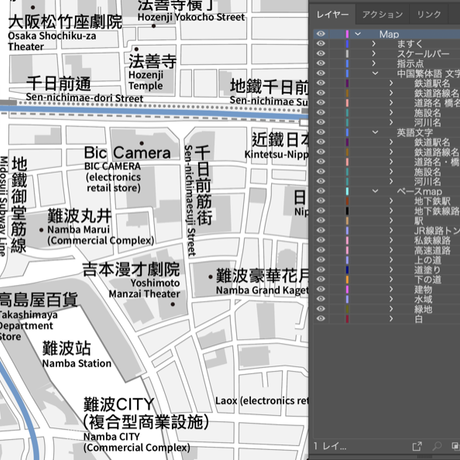Select 河川名 under 中国繁体語 文字

point(427,122)
